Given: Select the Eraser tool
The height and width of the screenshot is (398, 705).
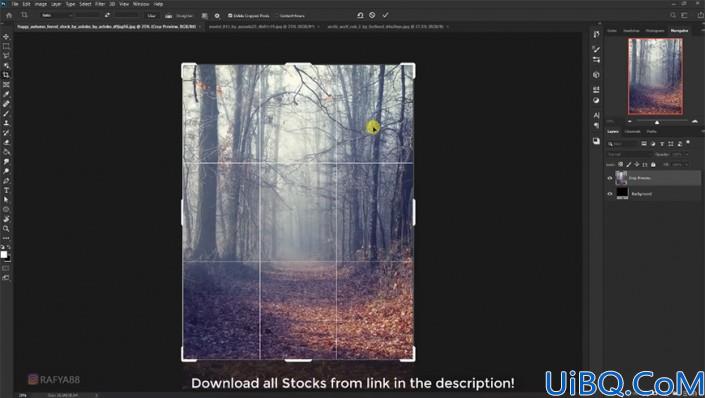Looking at the screenshot, I should pyautogui.click(x=6, y=142).
